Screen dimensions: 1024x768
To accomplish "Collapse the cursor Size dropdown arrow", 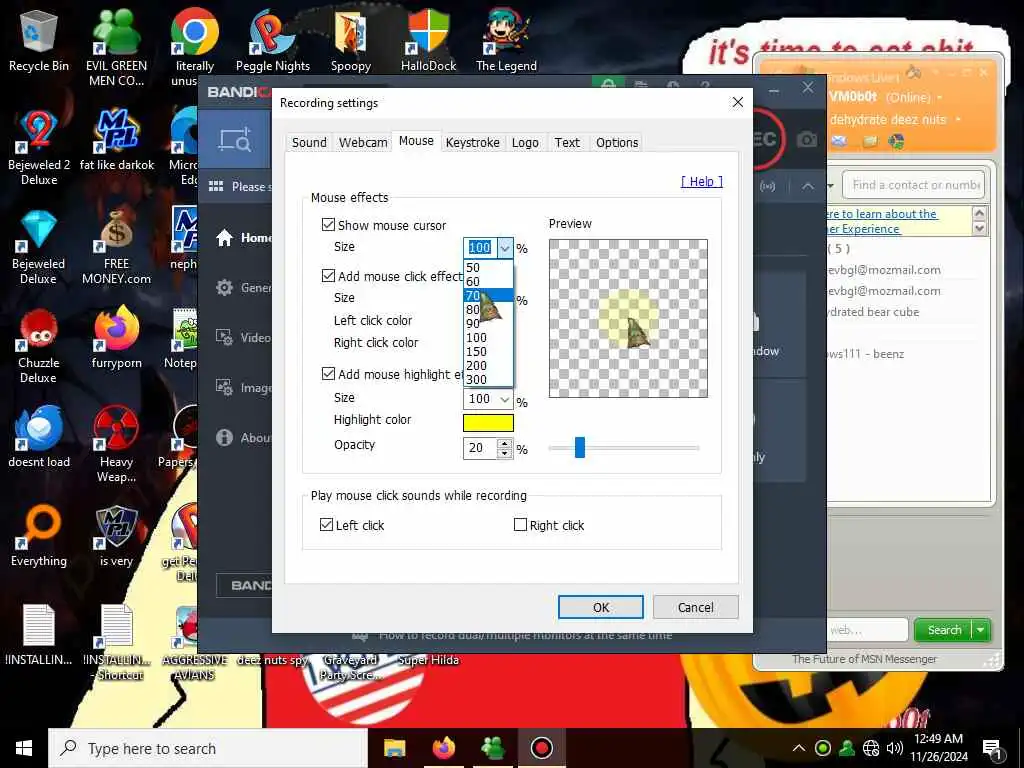I will (x=505, y=248).
